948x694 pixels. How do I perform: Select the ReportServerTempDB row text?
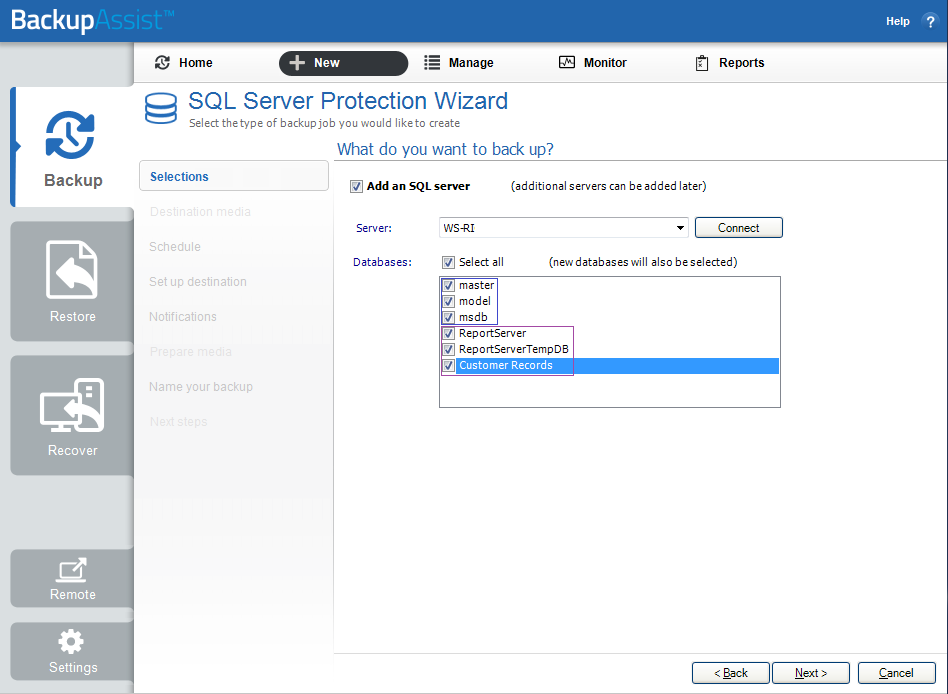pos(514,349)
